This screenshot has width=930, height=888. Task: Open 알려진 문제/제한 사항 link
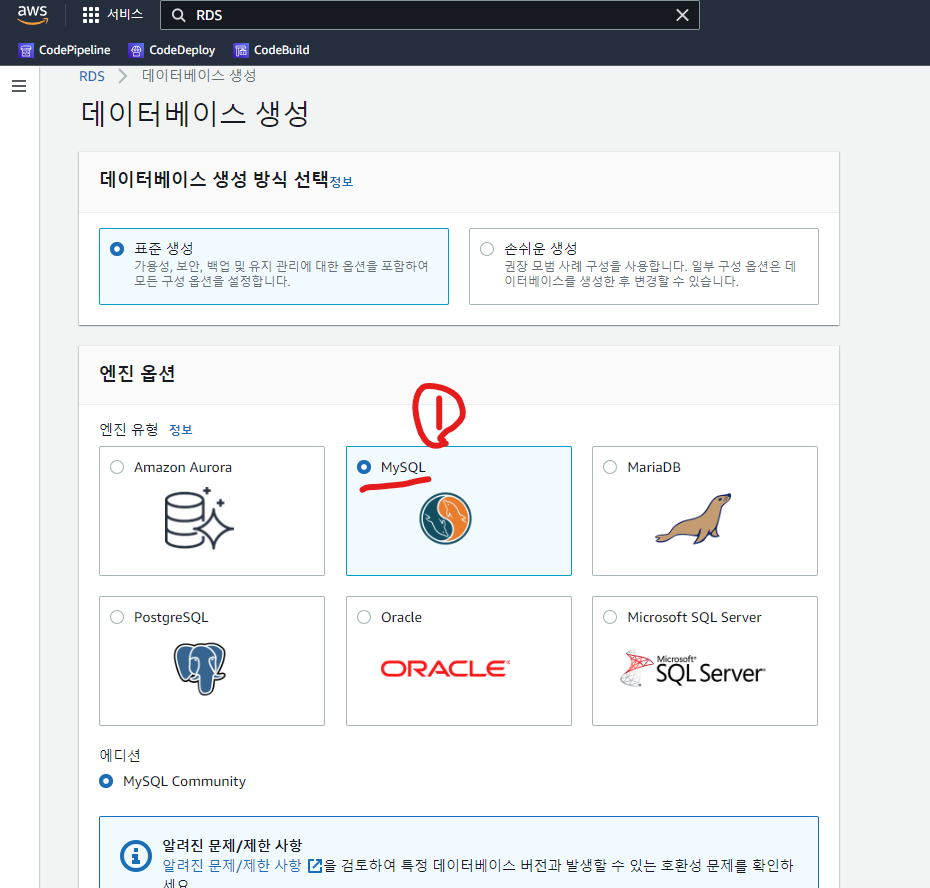coord(232,865)
